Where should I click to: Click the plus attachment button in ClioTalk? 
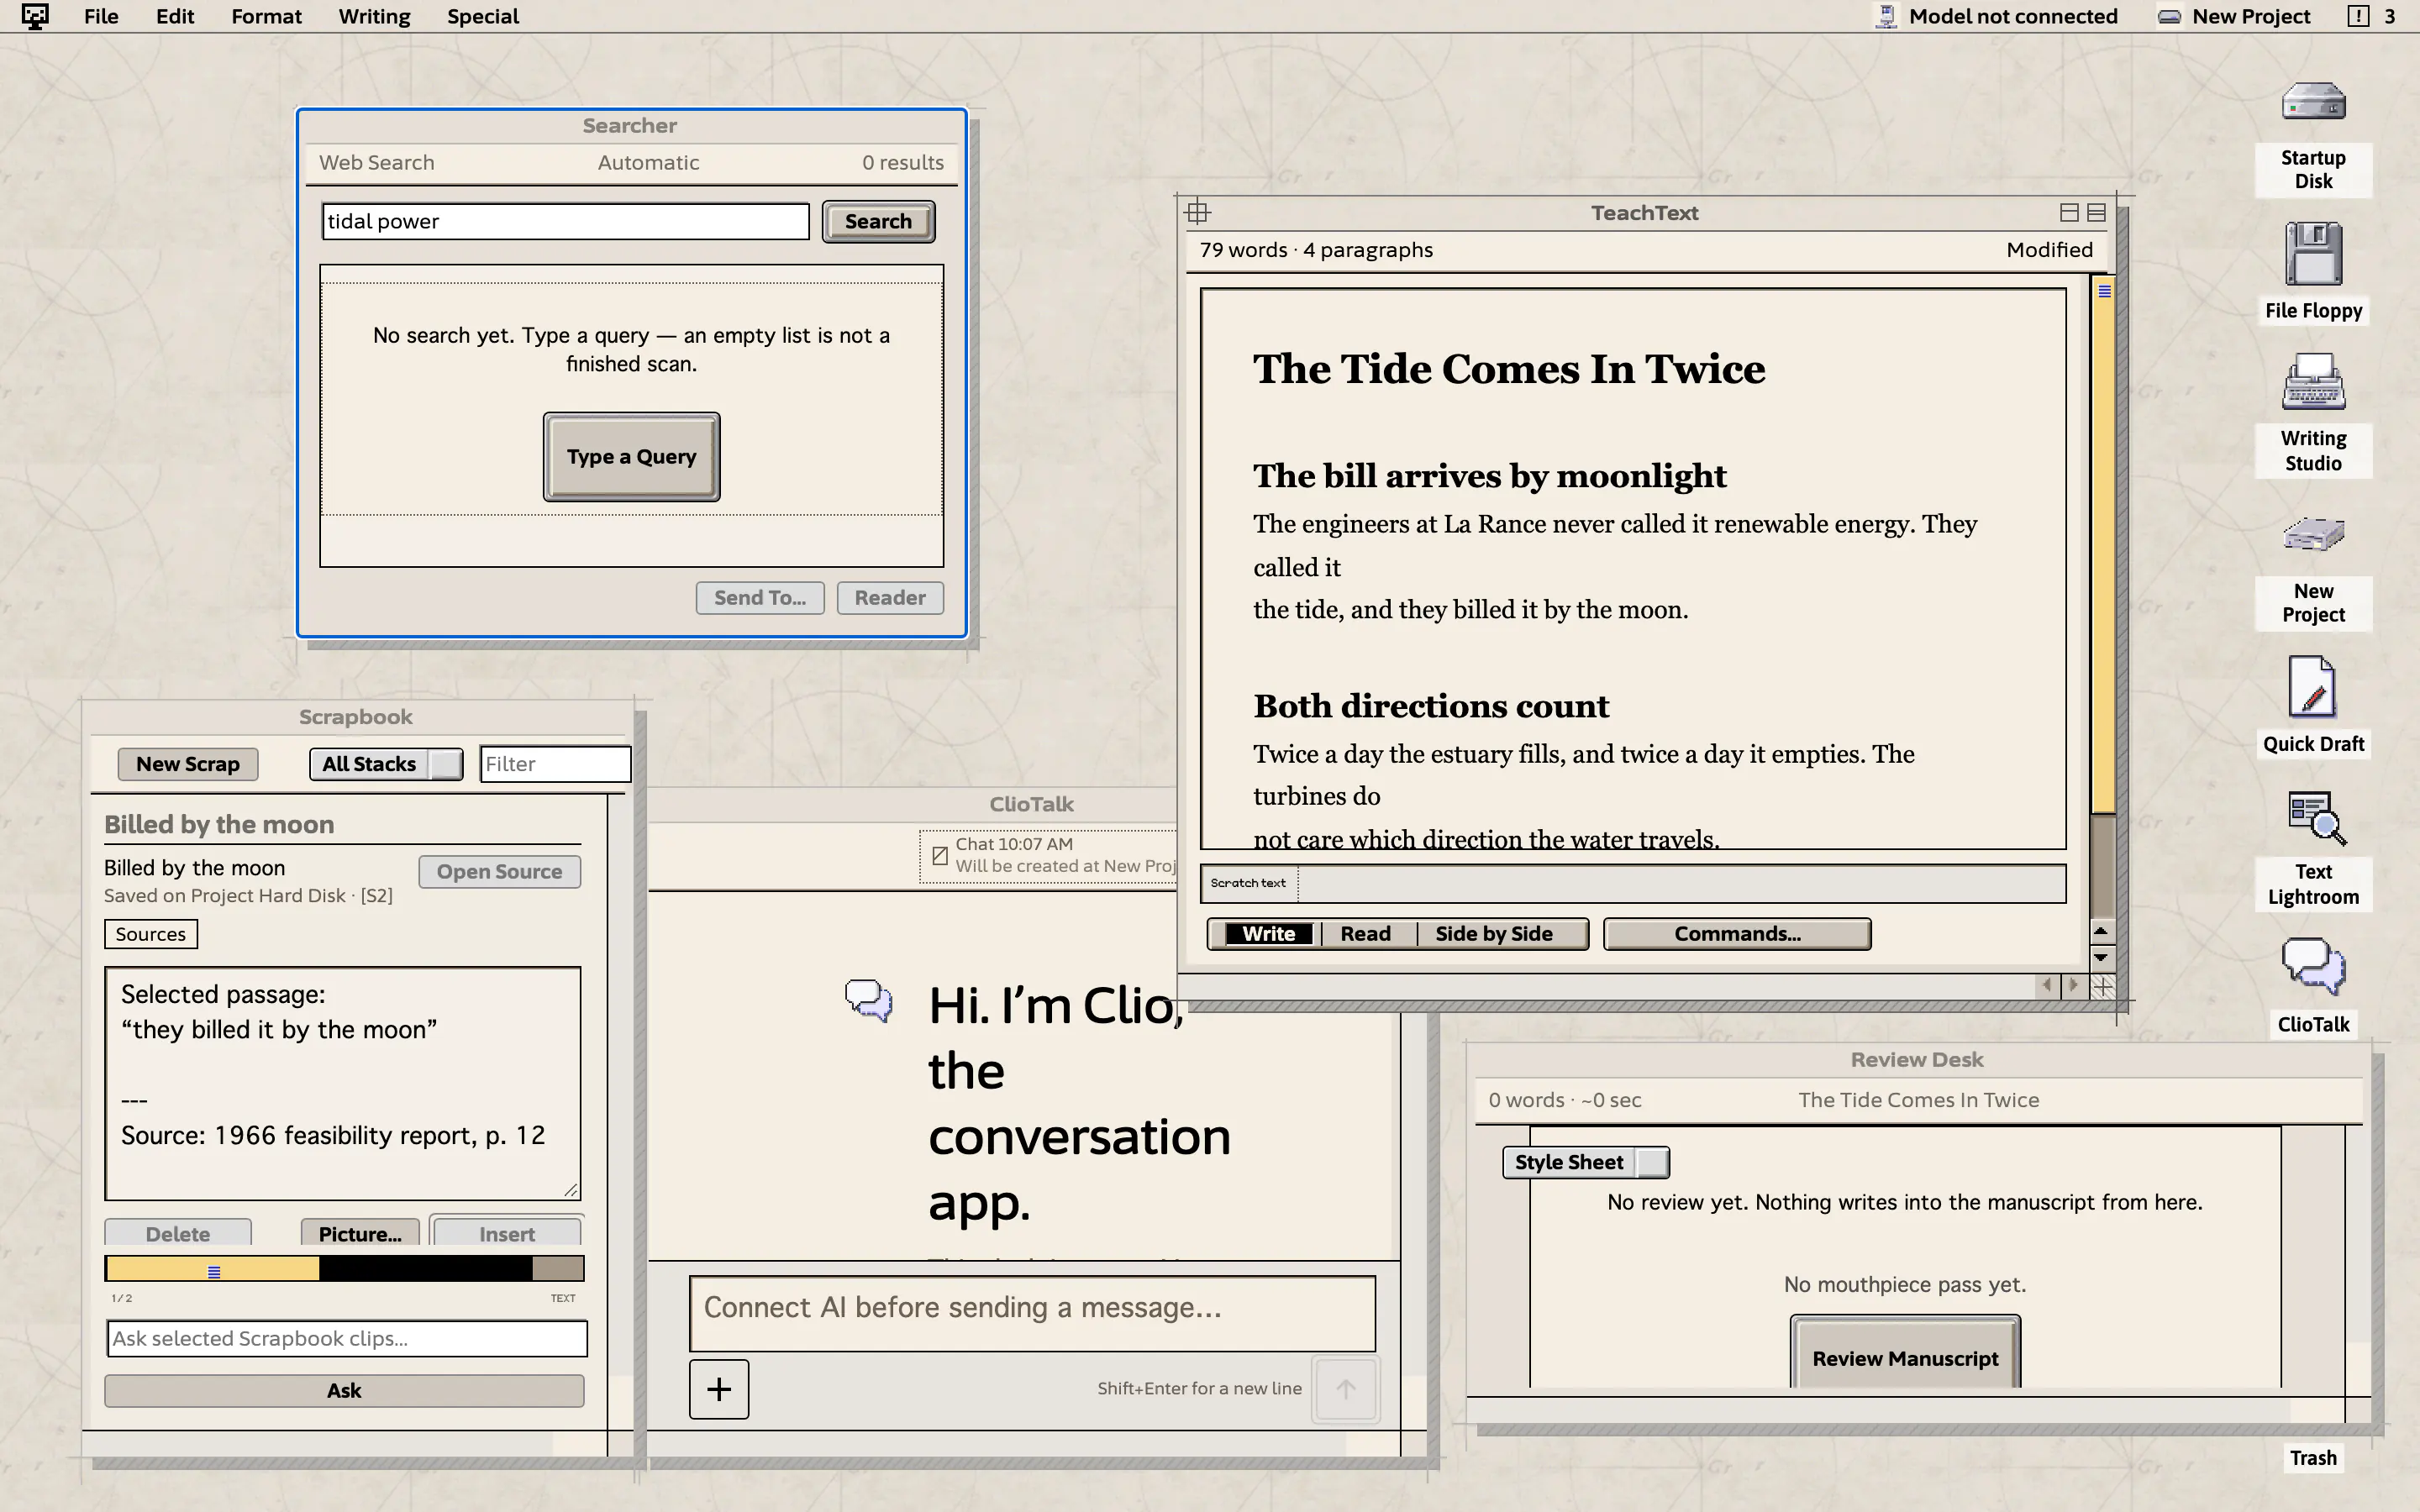coord(718,1389)
